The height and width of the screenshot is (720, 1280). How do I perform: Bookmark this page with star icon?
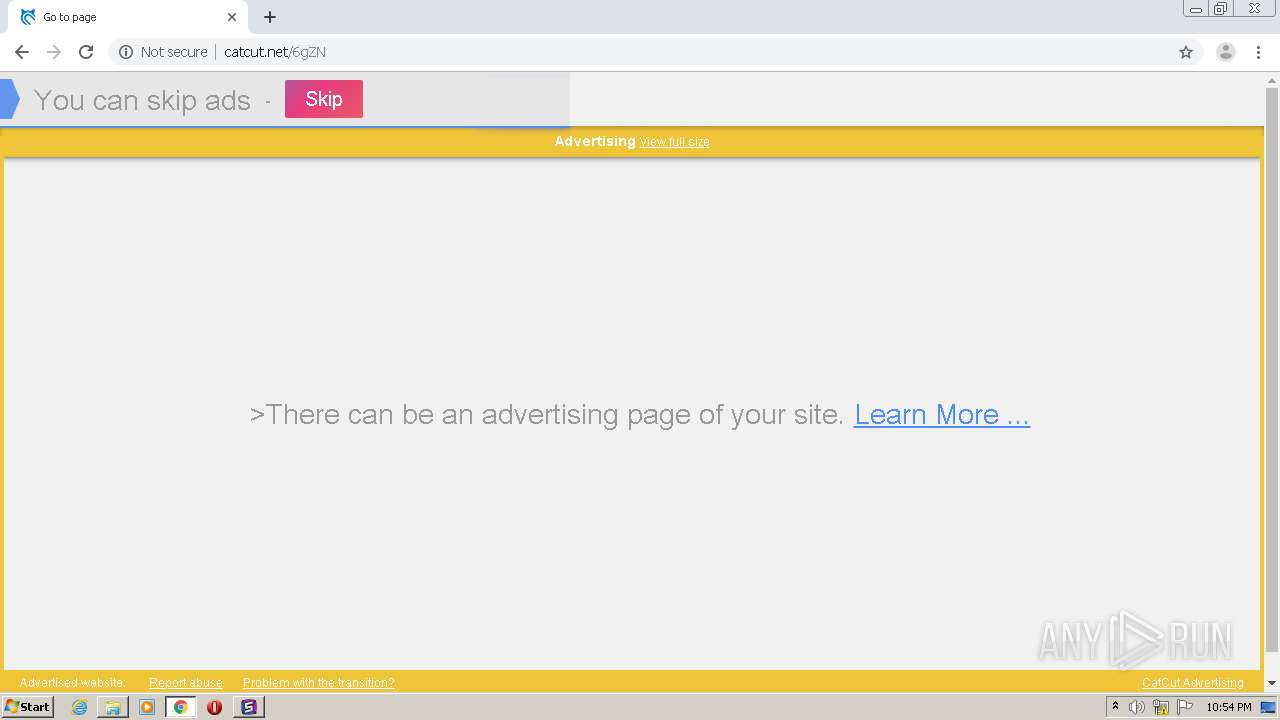pos(1186,52)
